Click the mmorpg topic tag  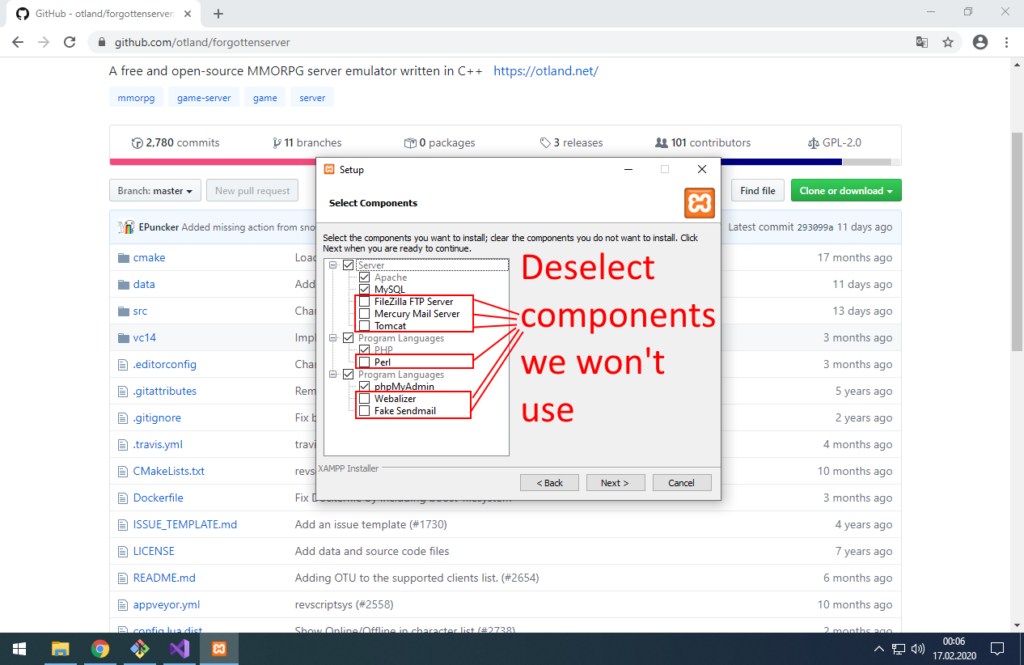point(136,97)
